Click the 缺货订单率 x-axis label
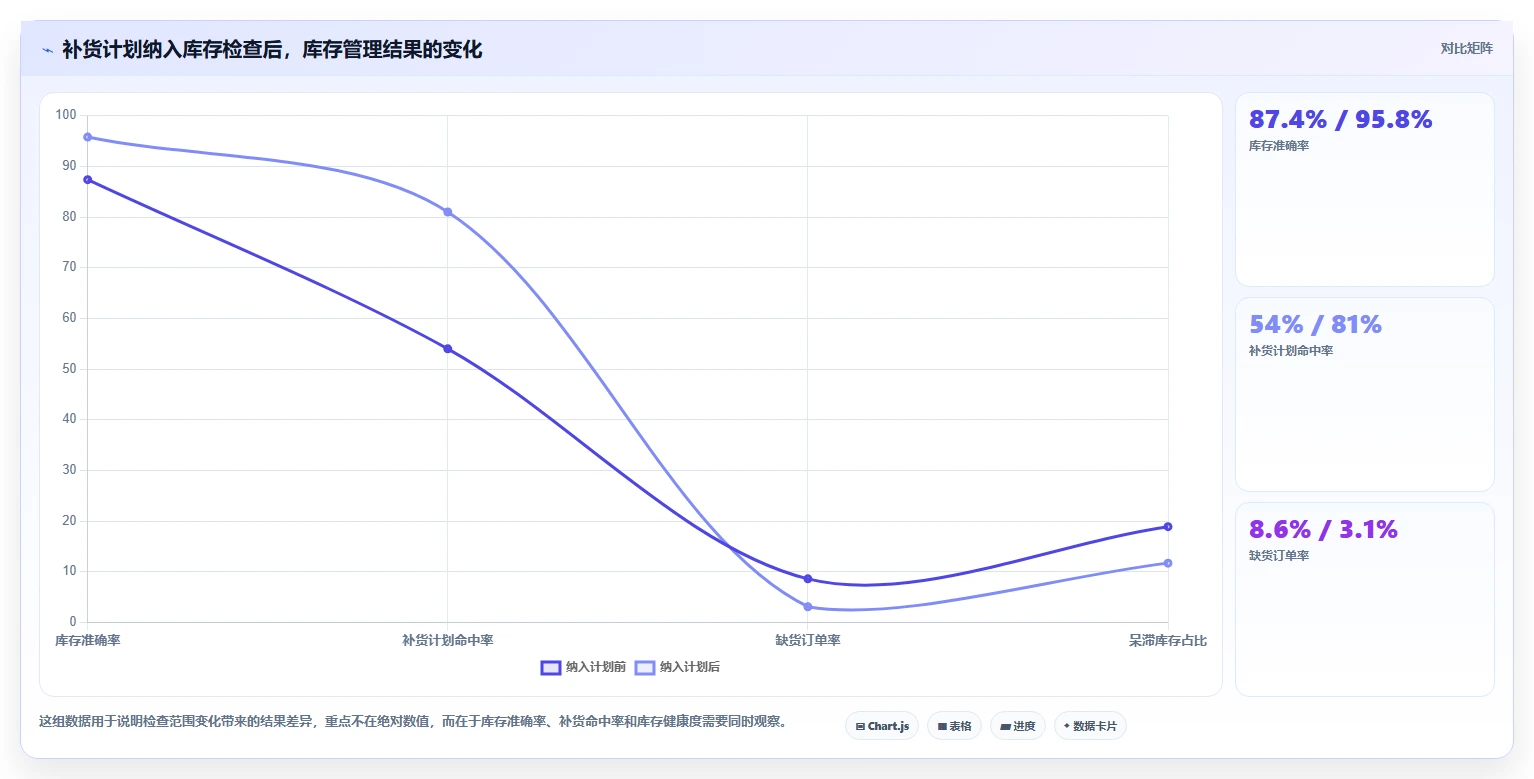The image size is (1534, 779). pyautogui.click(x=808, y=641)
